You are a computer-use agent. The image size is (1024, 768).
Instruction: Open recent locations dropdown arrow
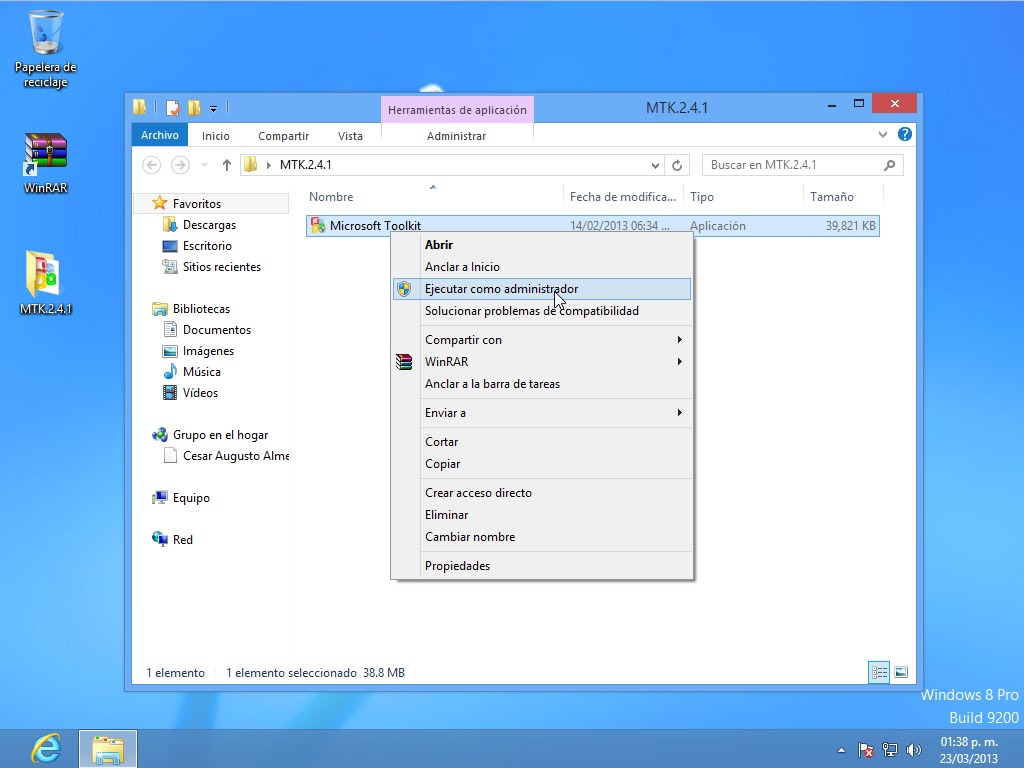[204, 165]
